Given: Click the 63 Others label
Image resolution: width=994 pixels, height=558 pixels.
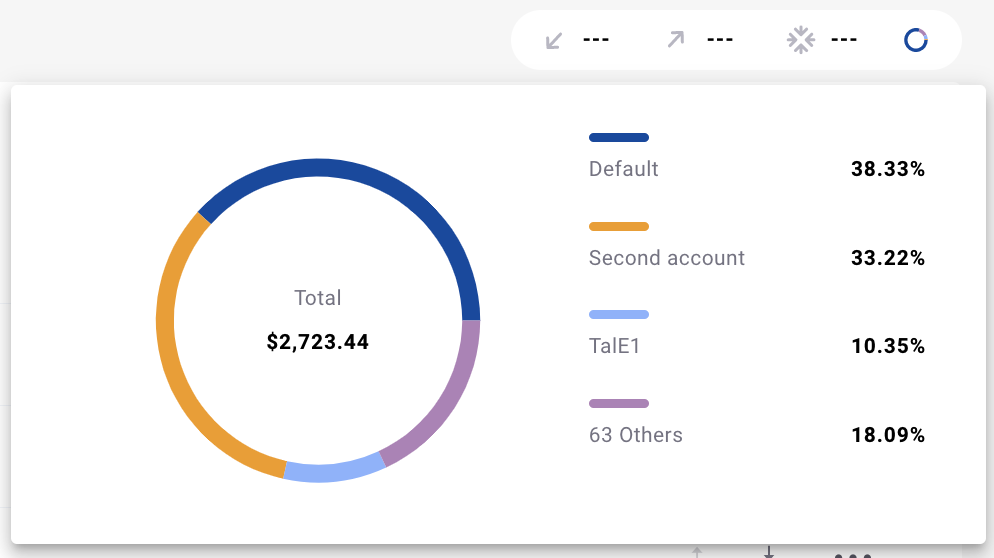Looking at the screenshot, I should (636, 434).
